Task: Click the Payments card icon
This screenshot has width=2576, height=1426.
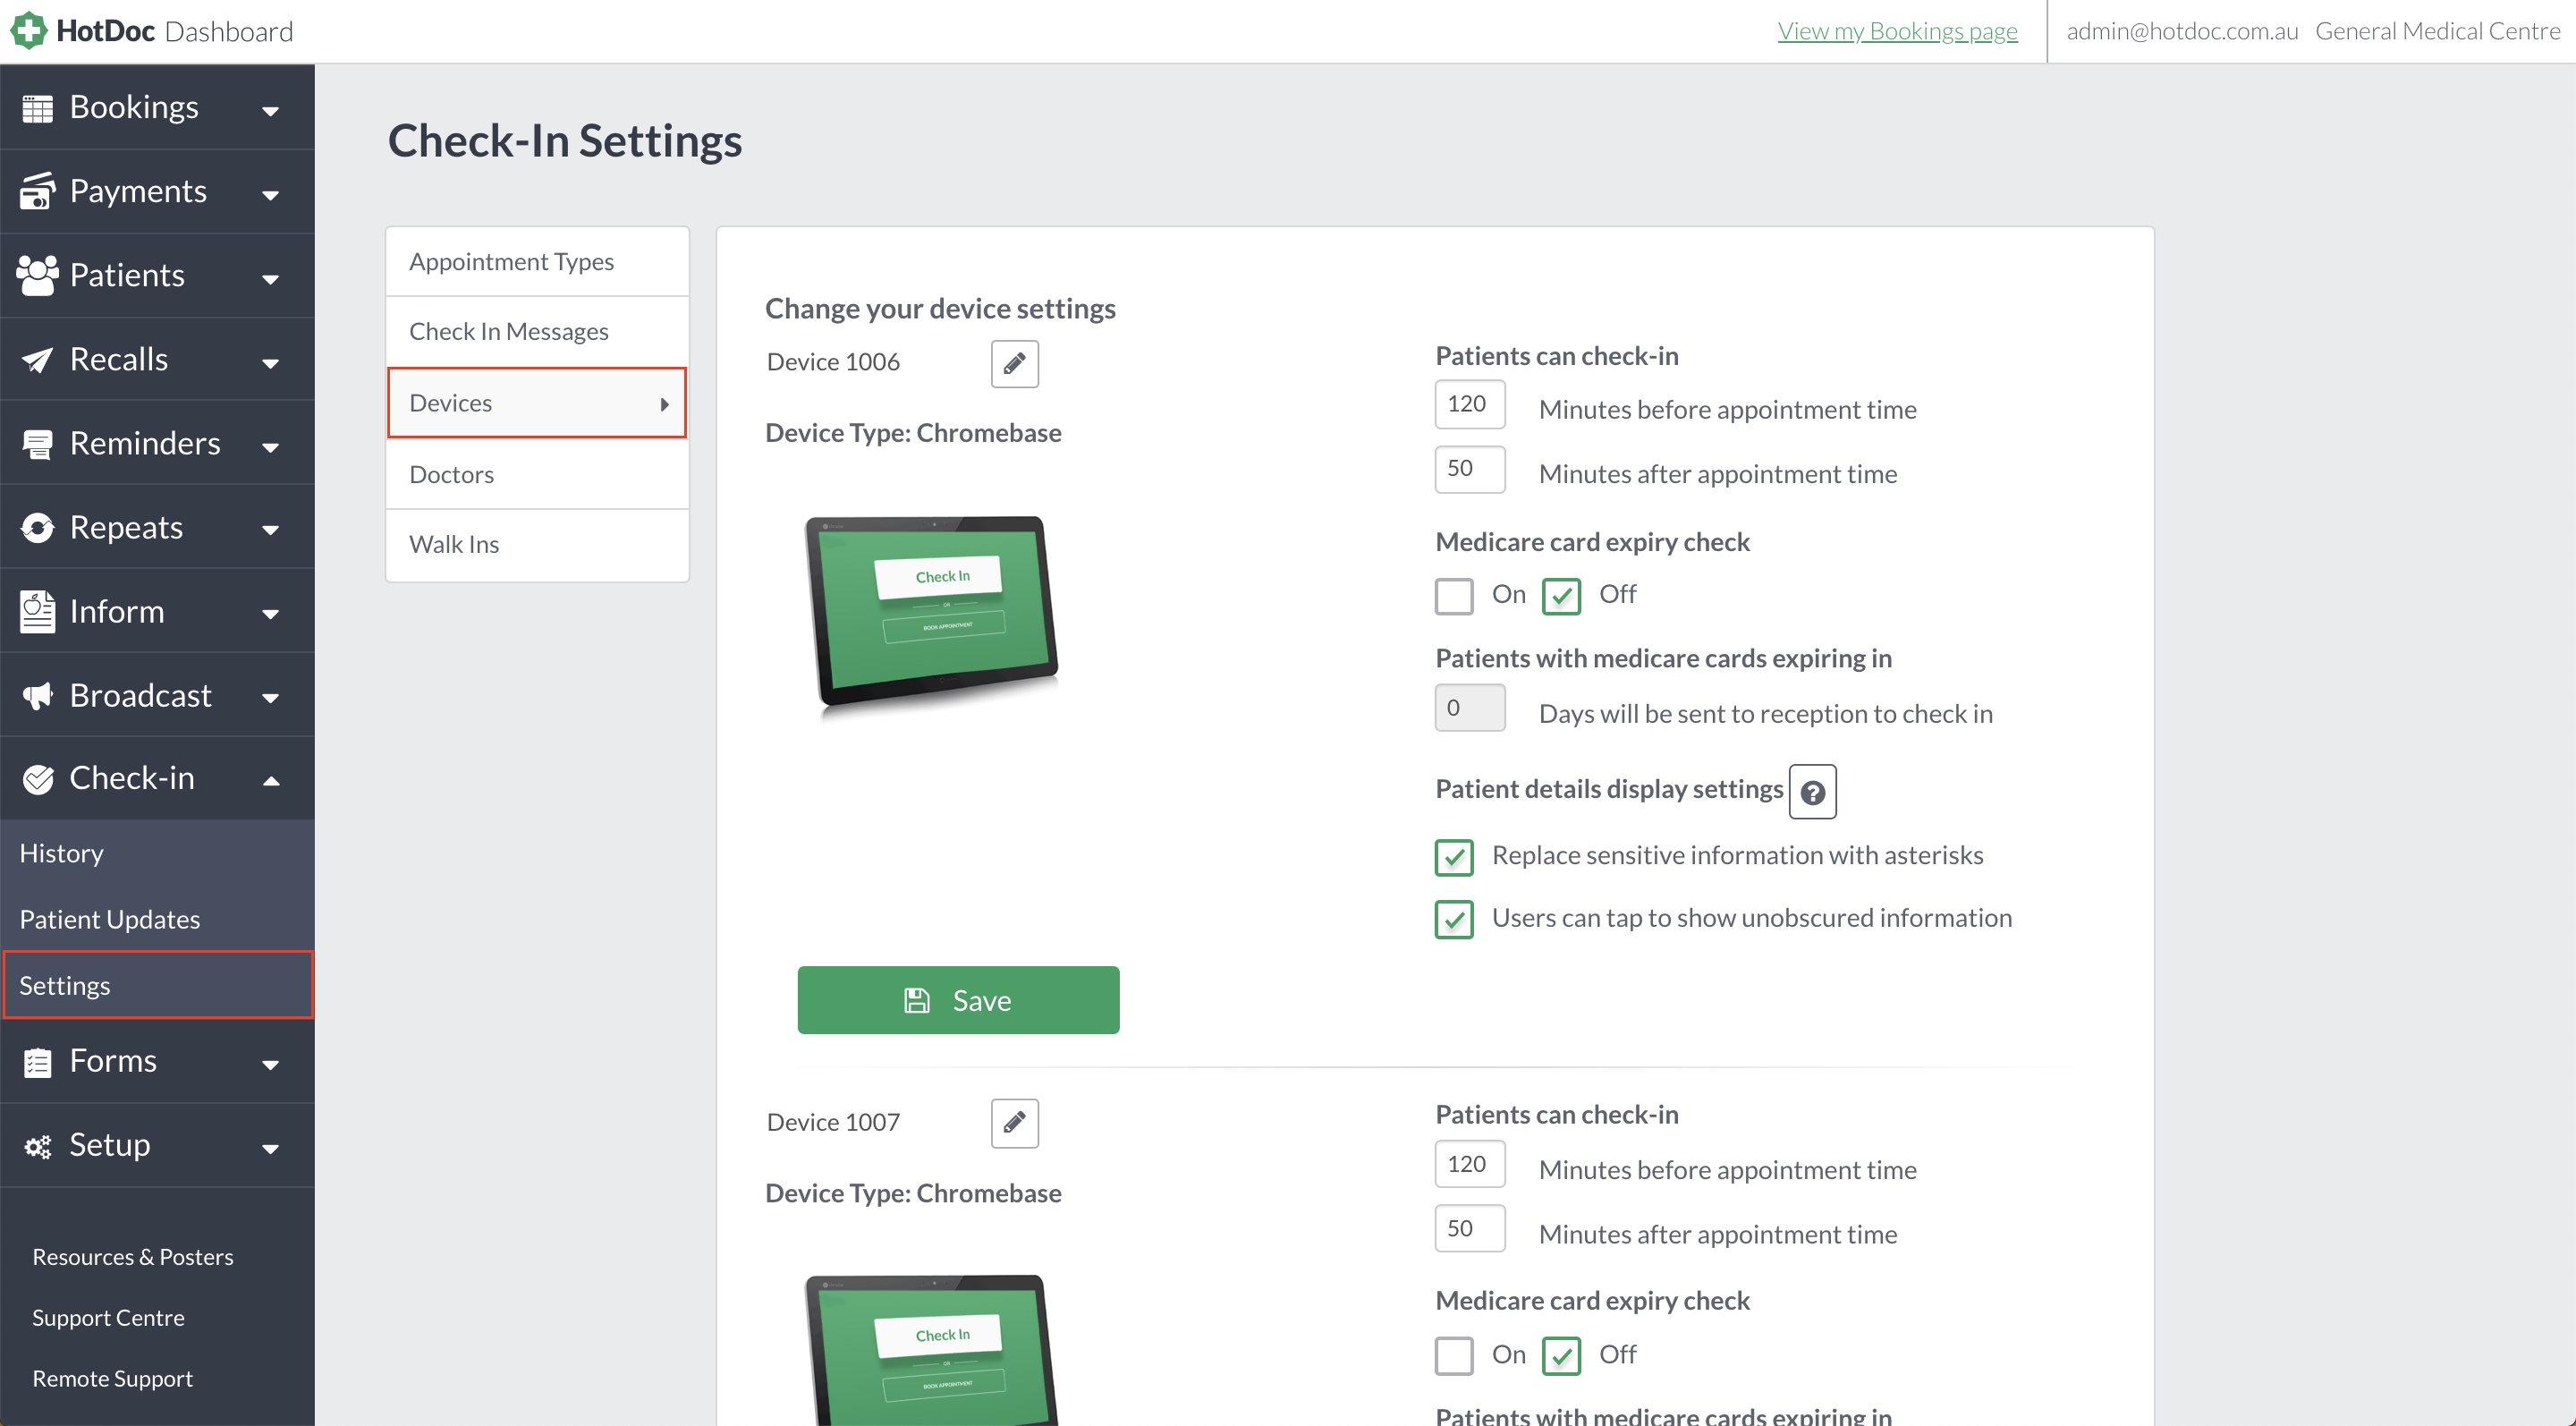Action: click(x=37, y=191)
